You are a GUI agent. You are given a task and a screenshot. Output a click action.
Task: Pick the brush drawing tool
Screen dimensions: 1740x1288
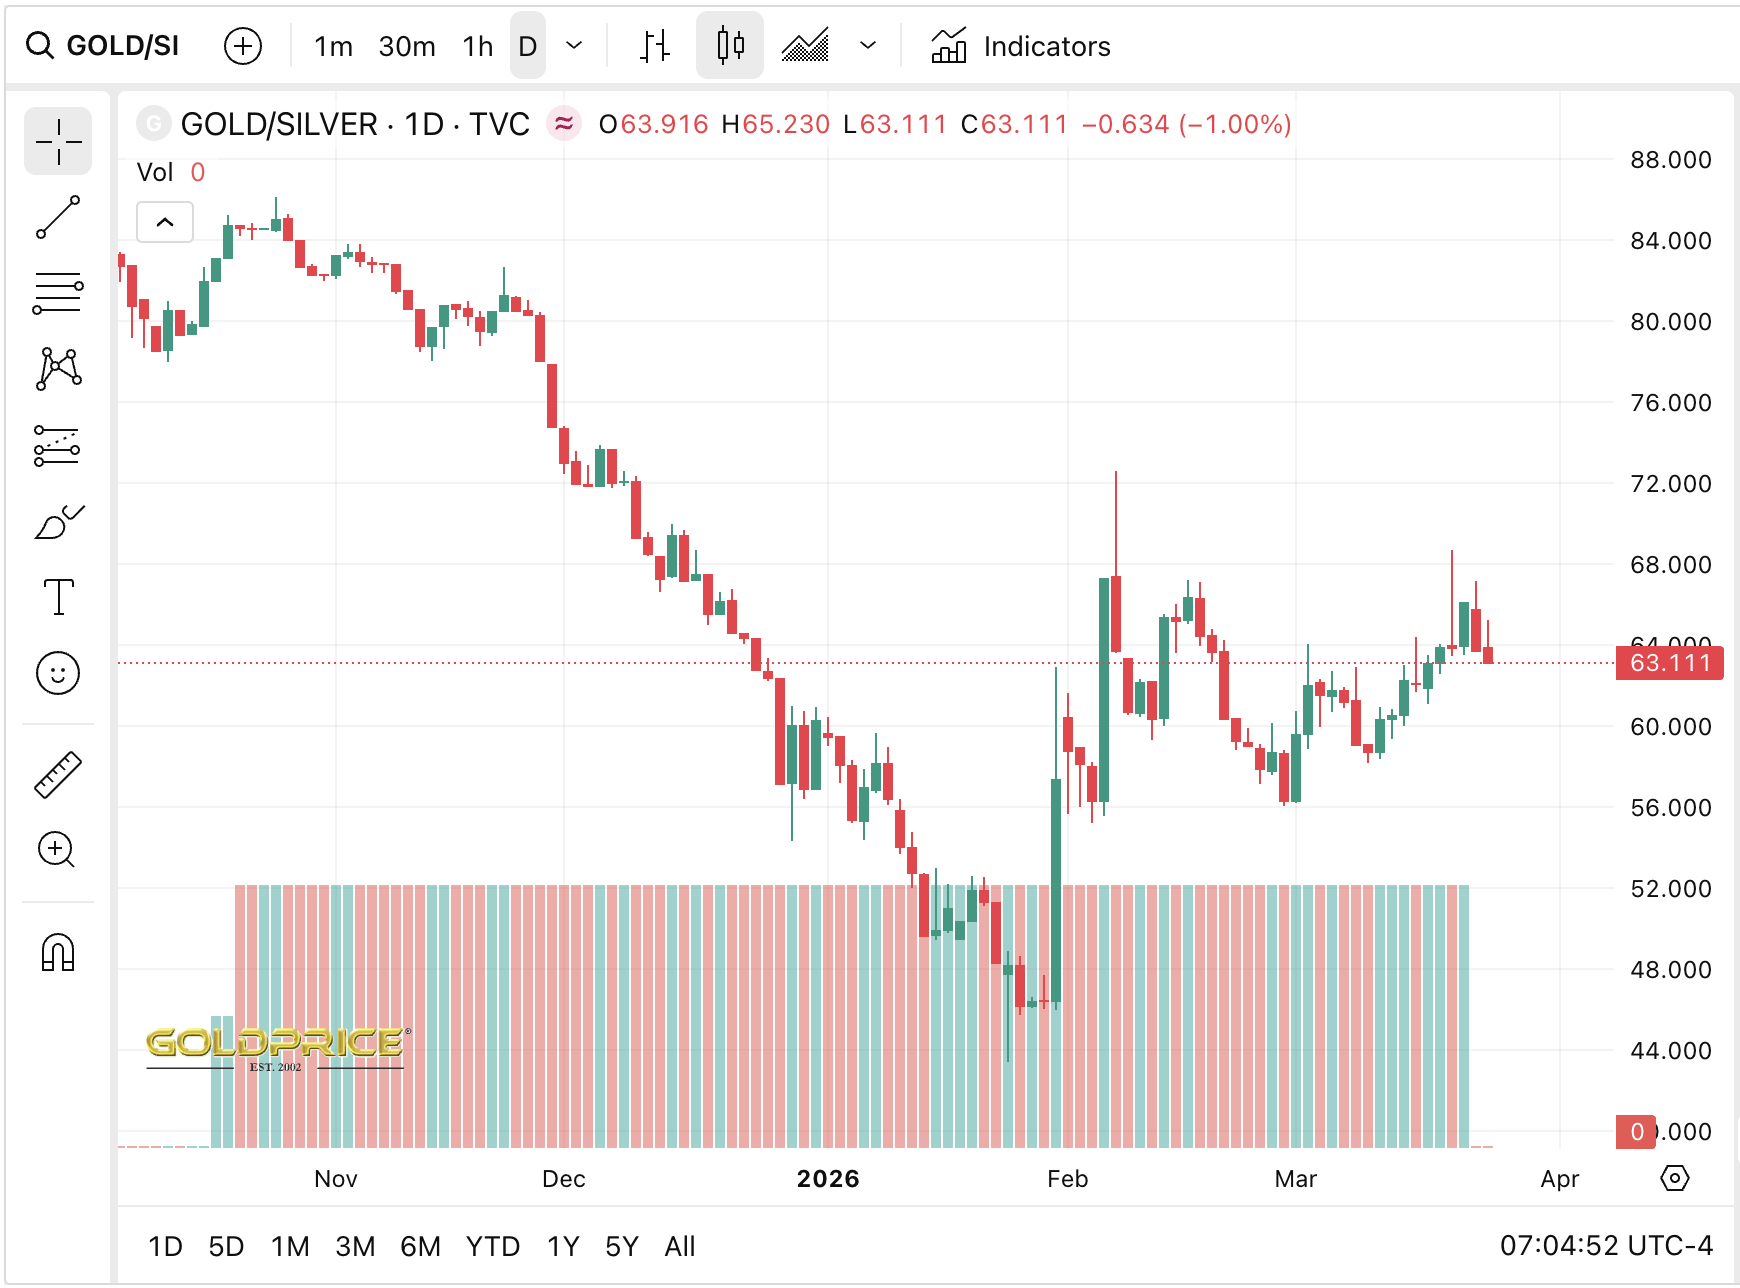[57, 521]
